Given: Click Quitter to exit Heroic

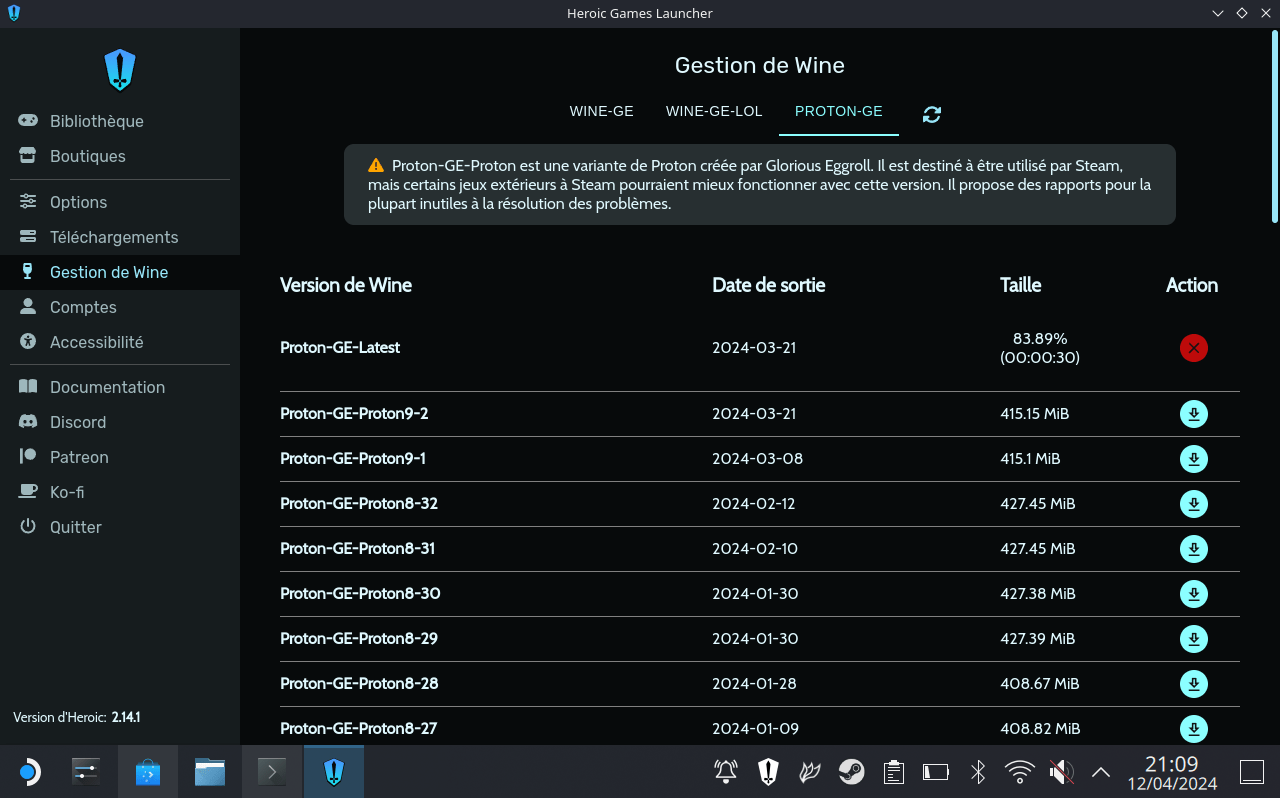Looking at the screenshot, I should [120, 527].
